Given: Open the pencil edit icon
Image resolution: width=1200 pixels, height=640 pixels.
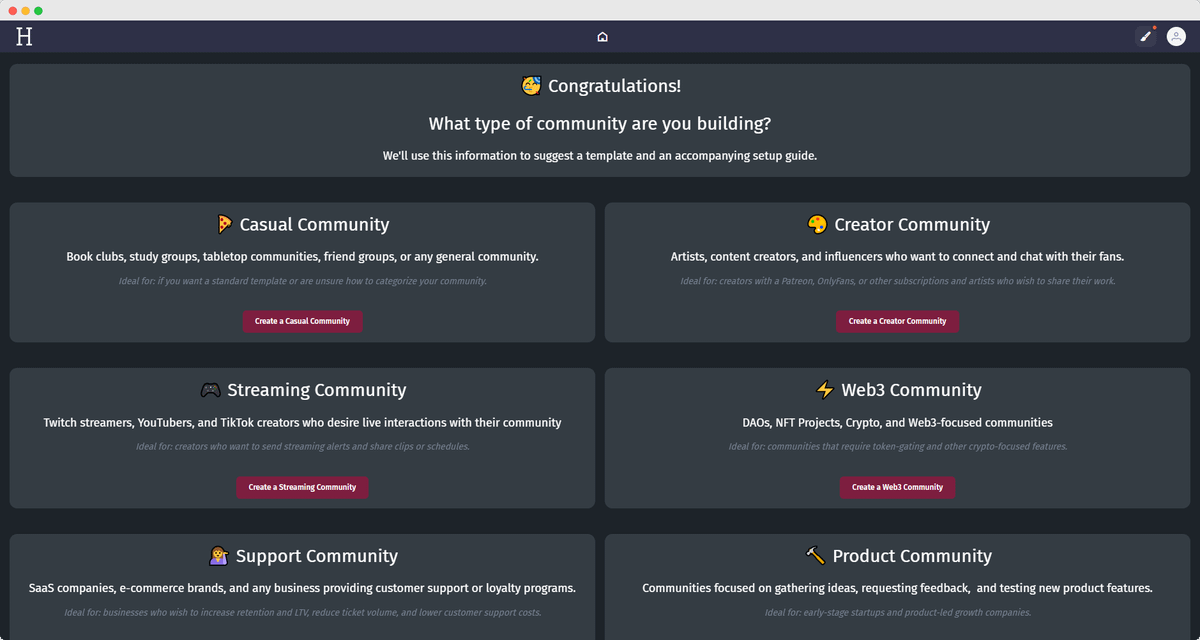Looking at the screenshot, I should tap(1146, 36).
